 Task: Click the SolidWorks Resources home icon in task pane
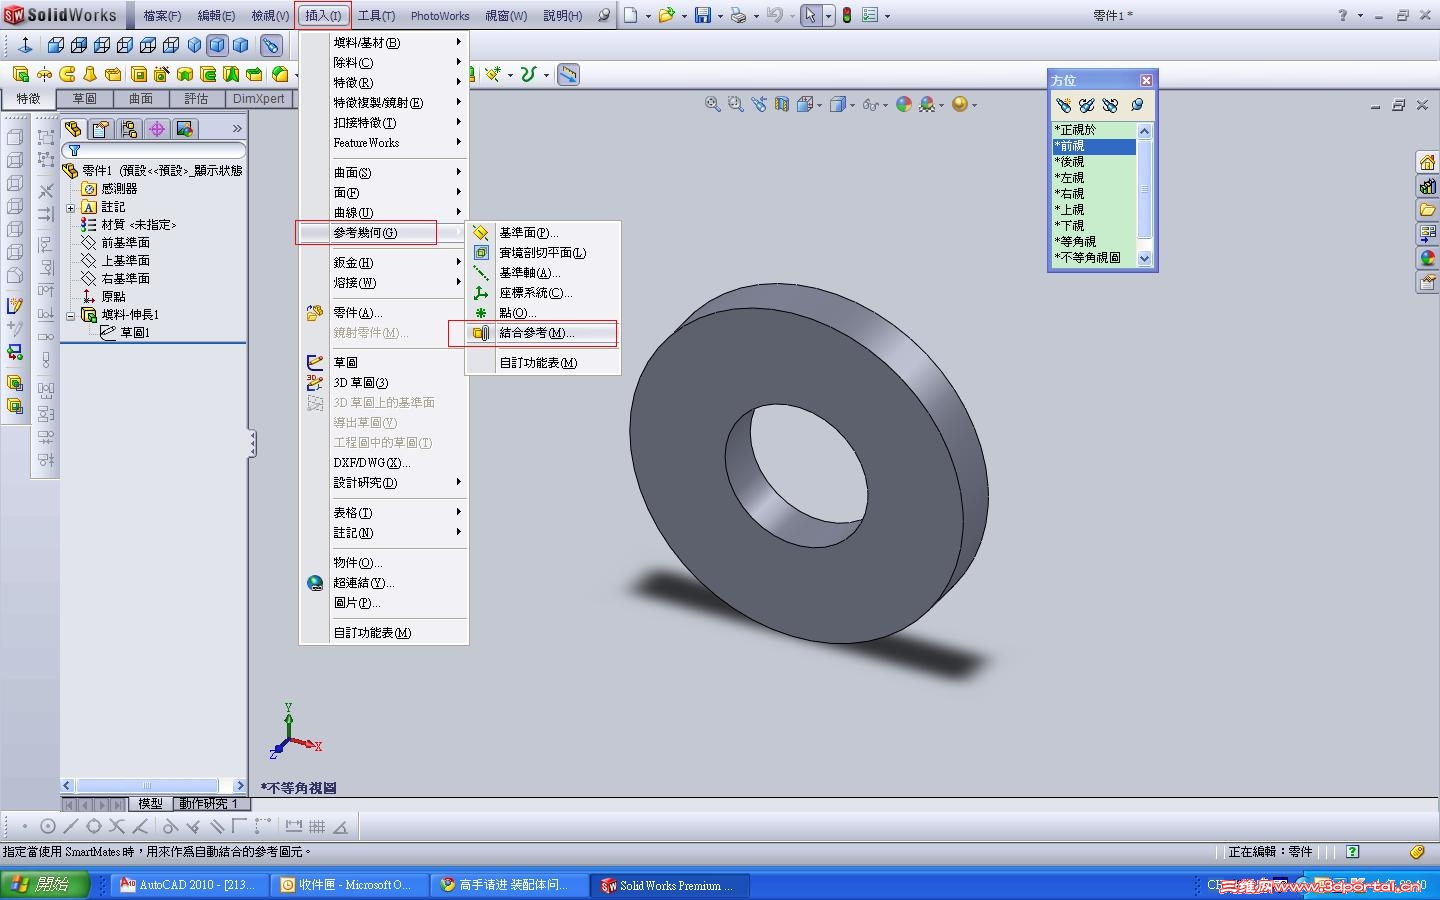tap(1427, 163)
